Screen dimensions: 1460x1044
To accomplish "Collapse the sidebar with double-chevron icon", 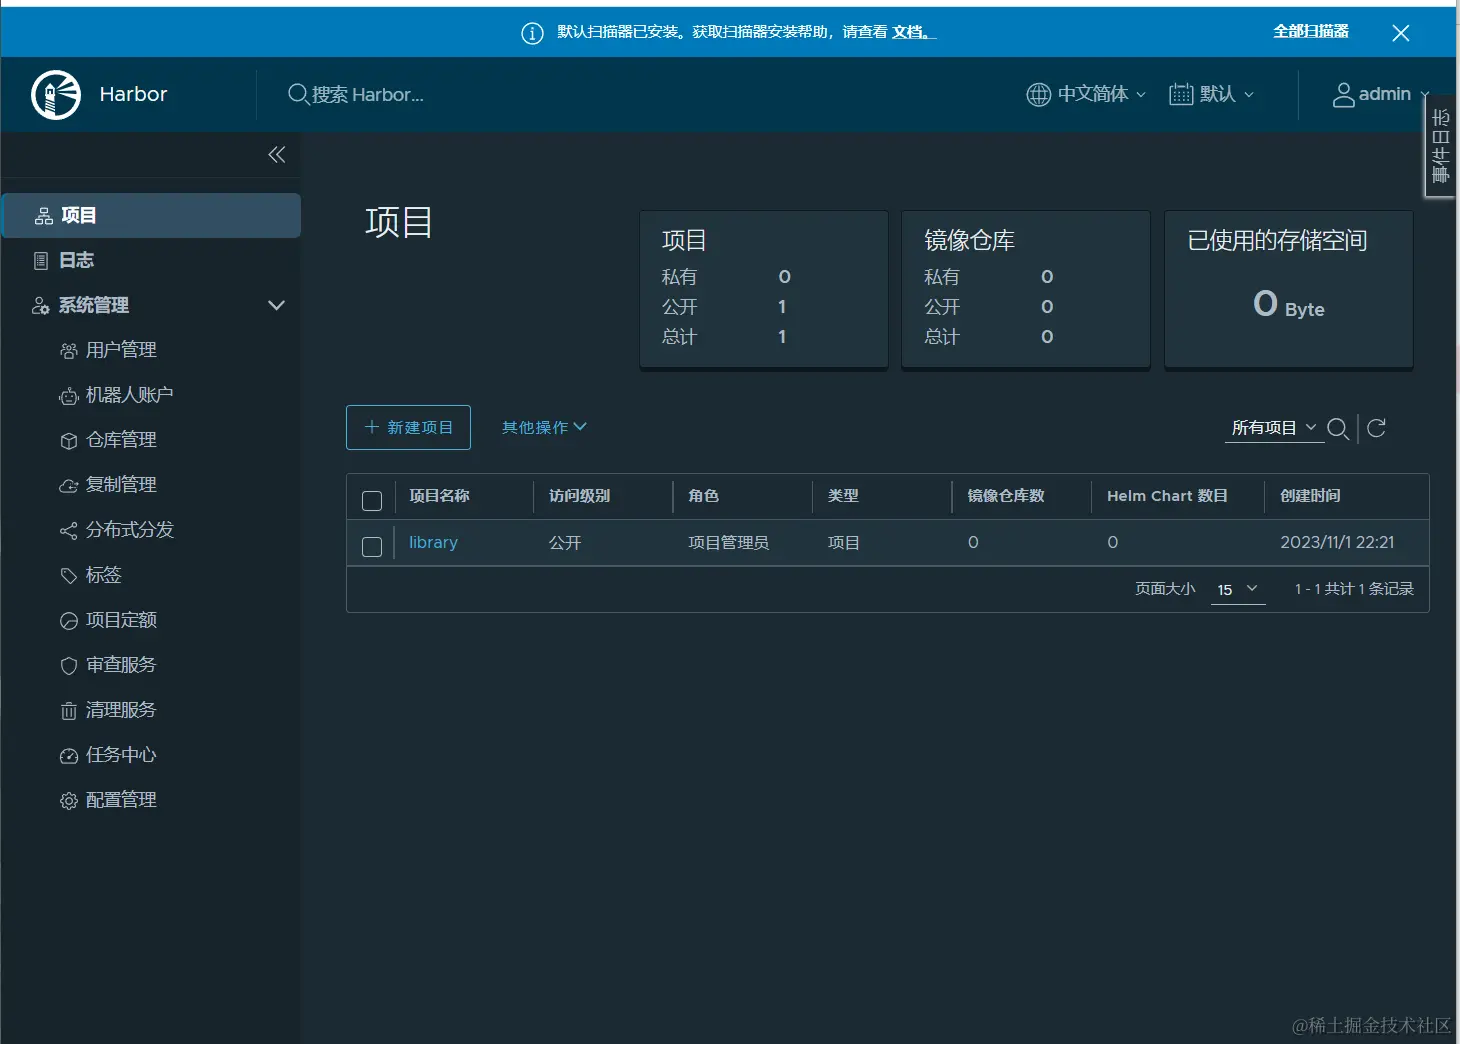I will tap(277, 154).
